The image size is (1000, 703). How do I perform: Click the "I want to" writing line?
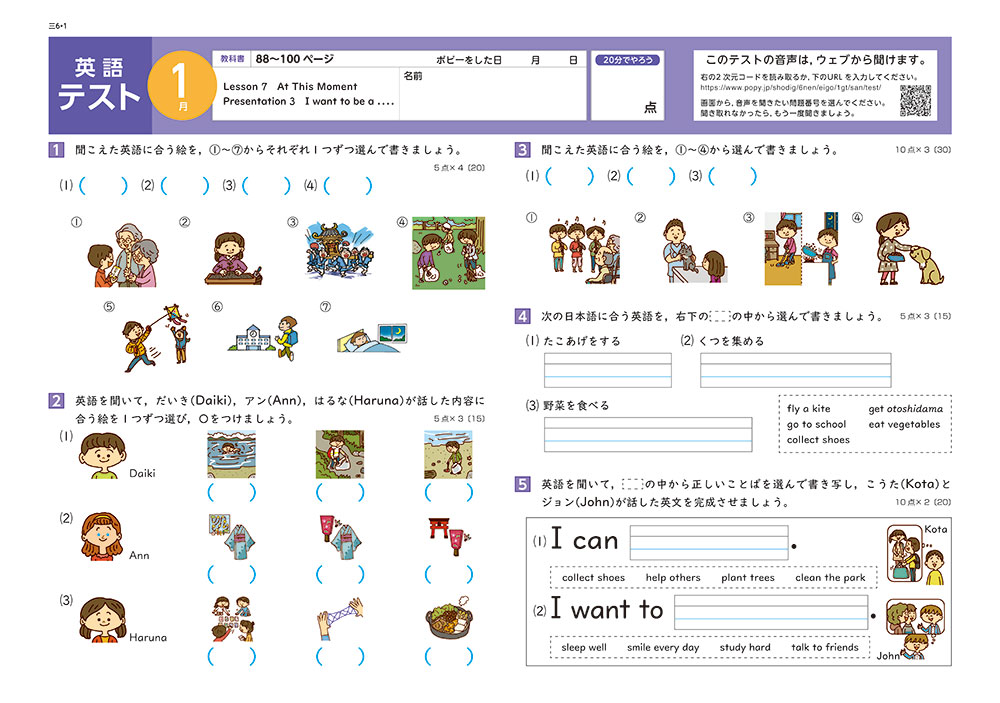coord(771,613)
